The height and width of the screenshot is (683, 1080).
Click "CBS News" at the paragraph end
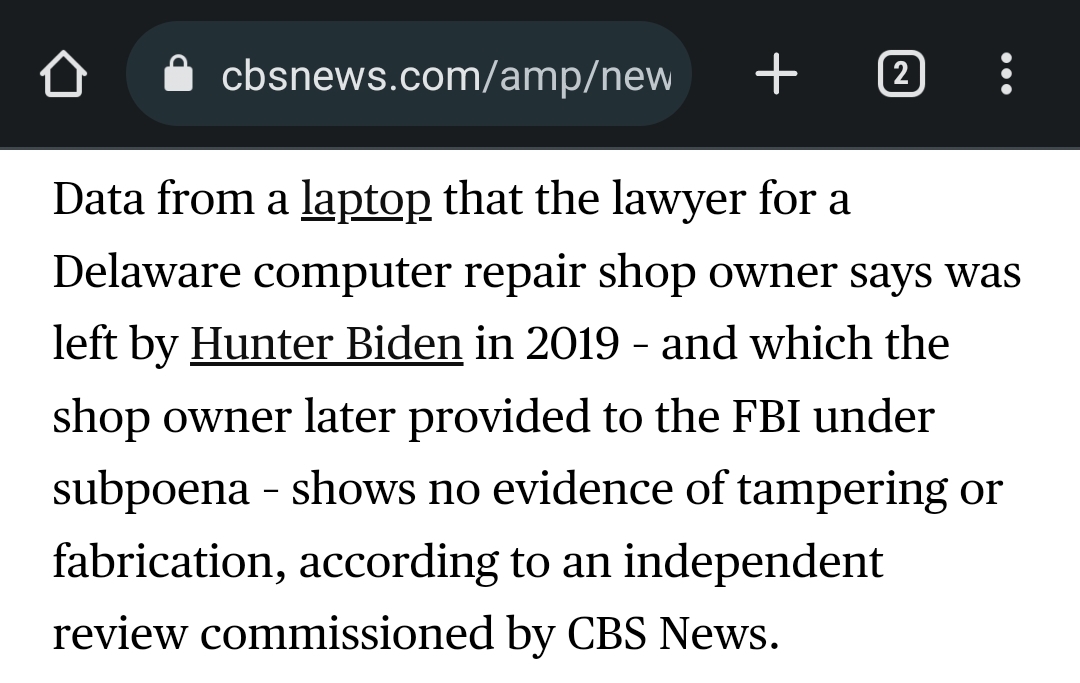673,633
